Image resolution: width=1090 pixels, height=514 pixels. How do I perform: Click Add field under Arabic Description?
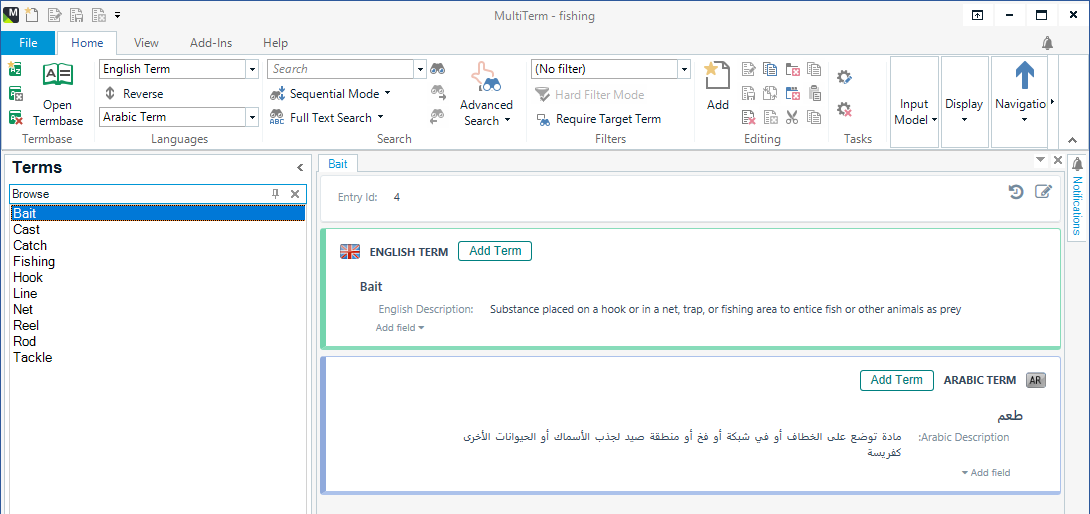(986, 473)
